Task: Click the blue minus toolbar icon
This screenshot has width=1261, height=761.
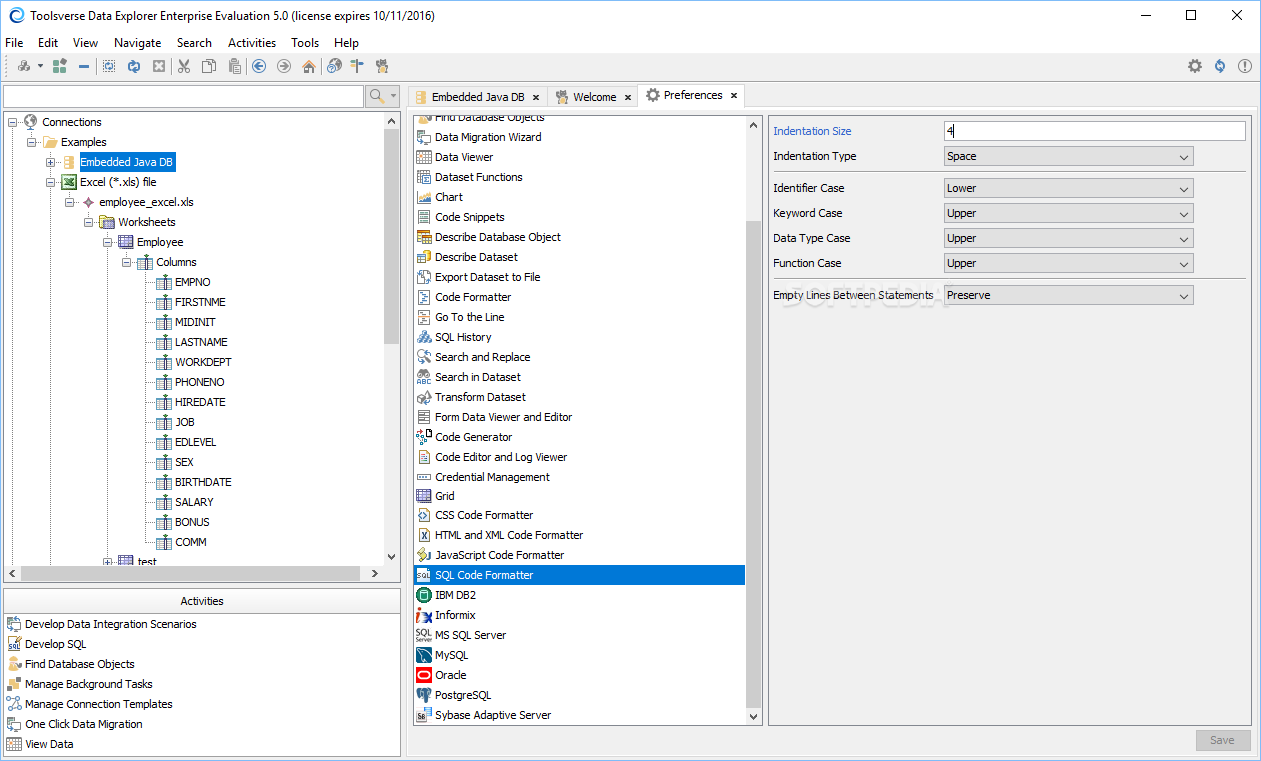Action: tap(84, 66)
